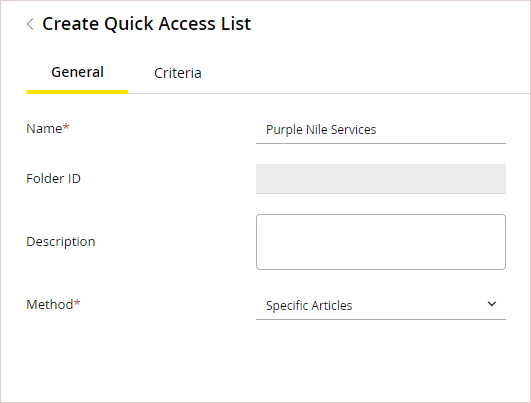Go back using the left chevron icon
The image size is (531, 403).
(x=30, y=24)
